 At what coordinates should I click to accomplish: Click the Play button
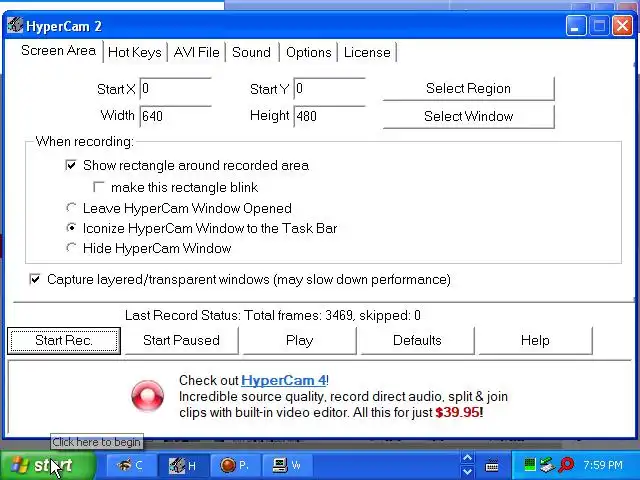pos(299,340)
